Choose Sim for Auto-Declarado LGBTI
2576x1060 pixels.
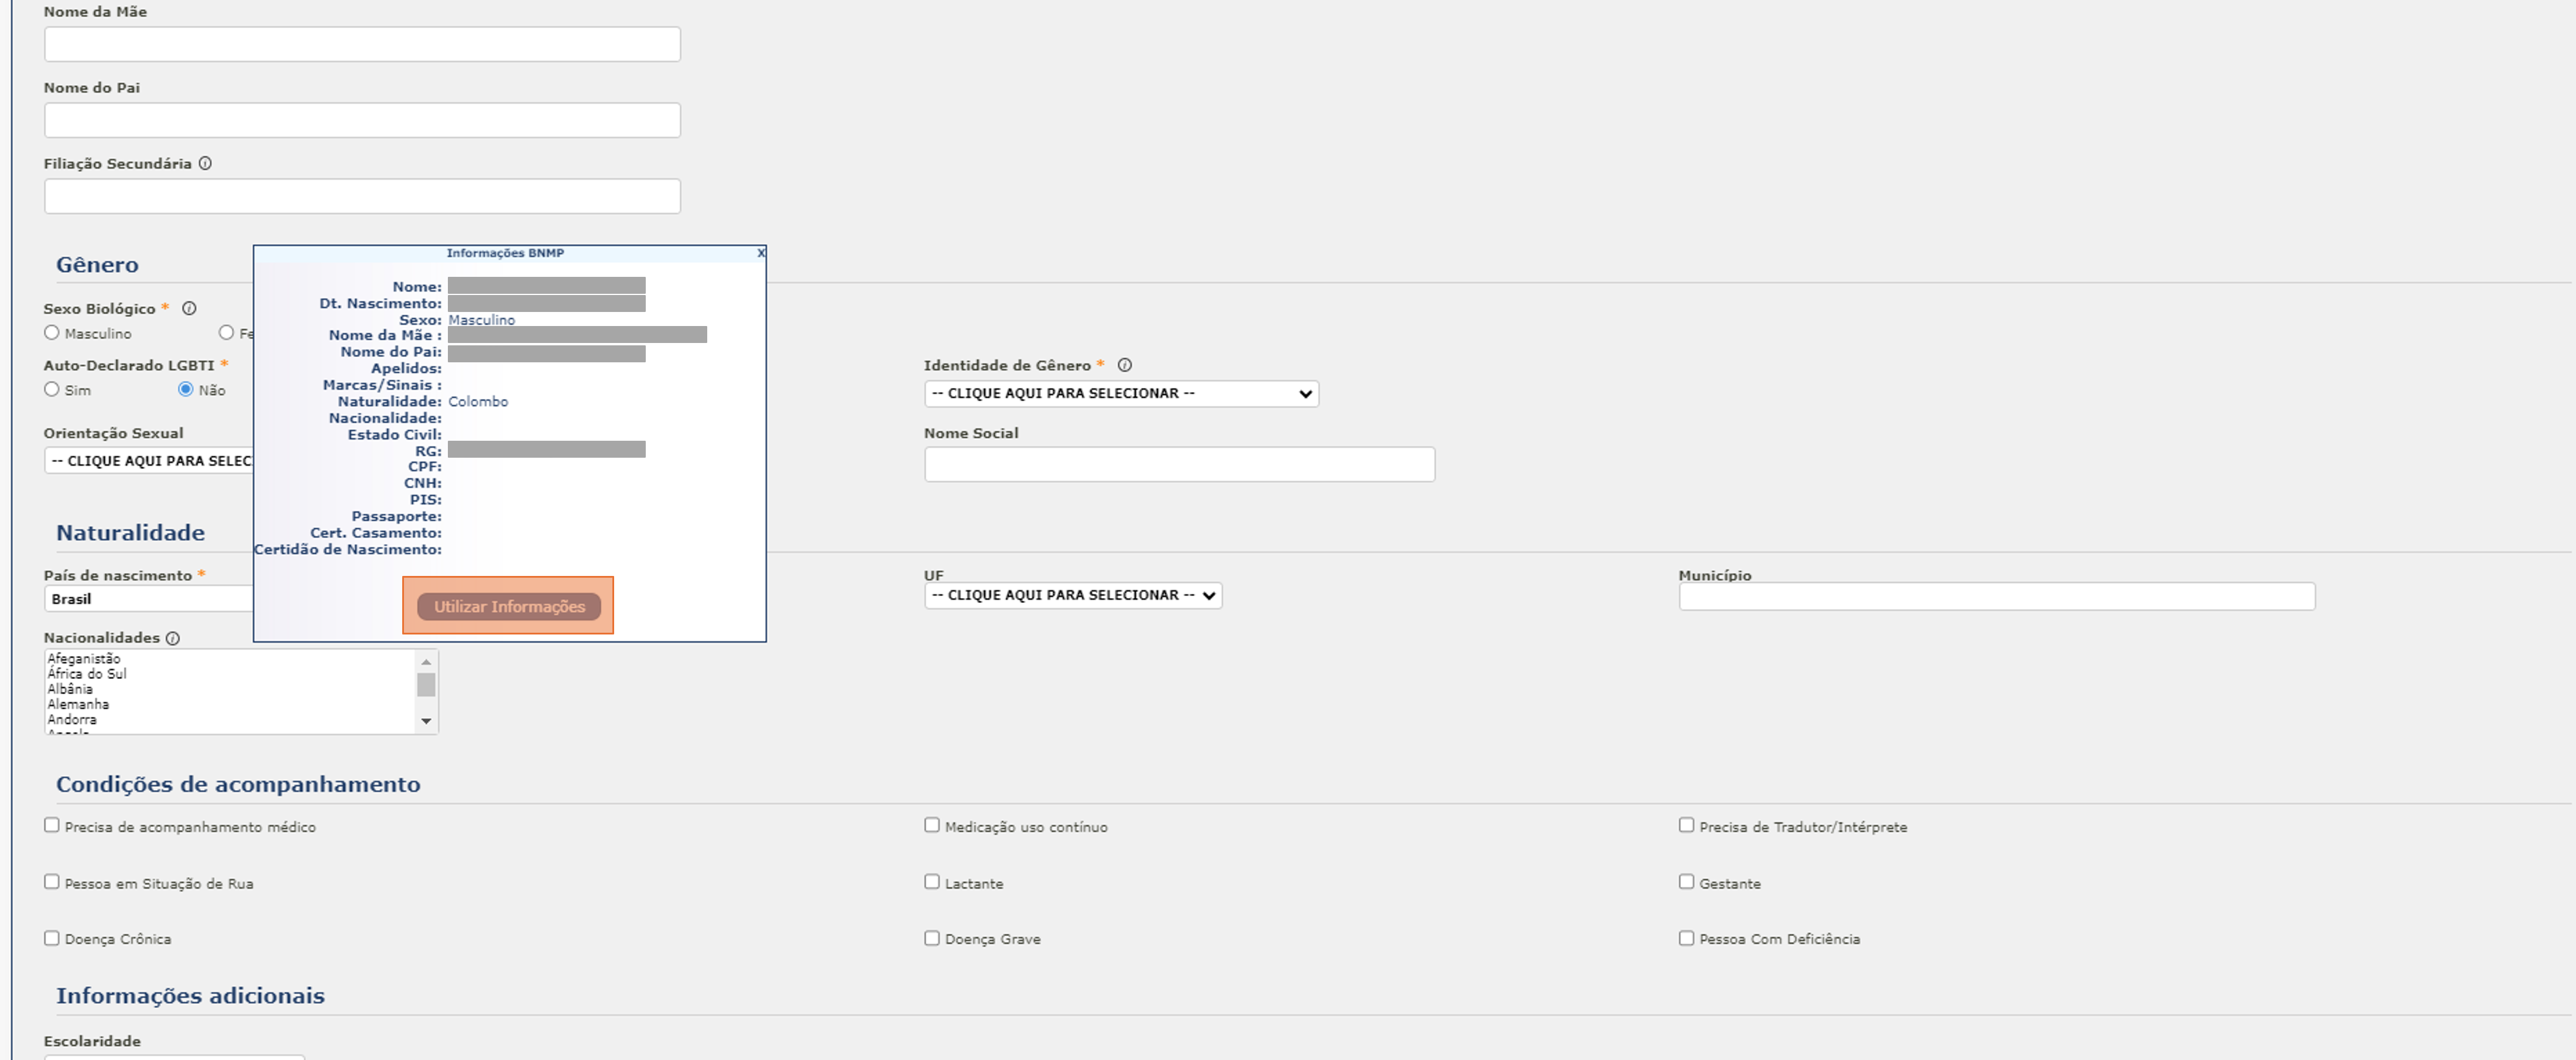tap(52, 390)
